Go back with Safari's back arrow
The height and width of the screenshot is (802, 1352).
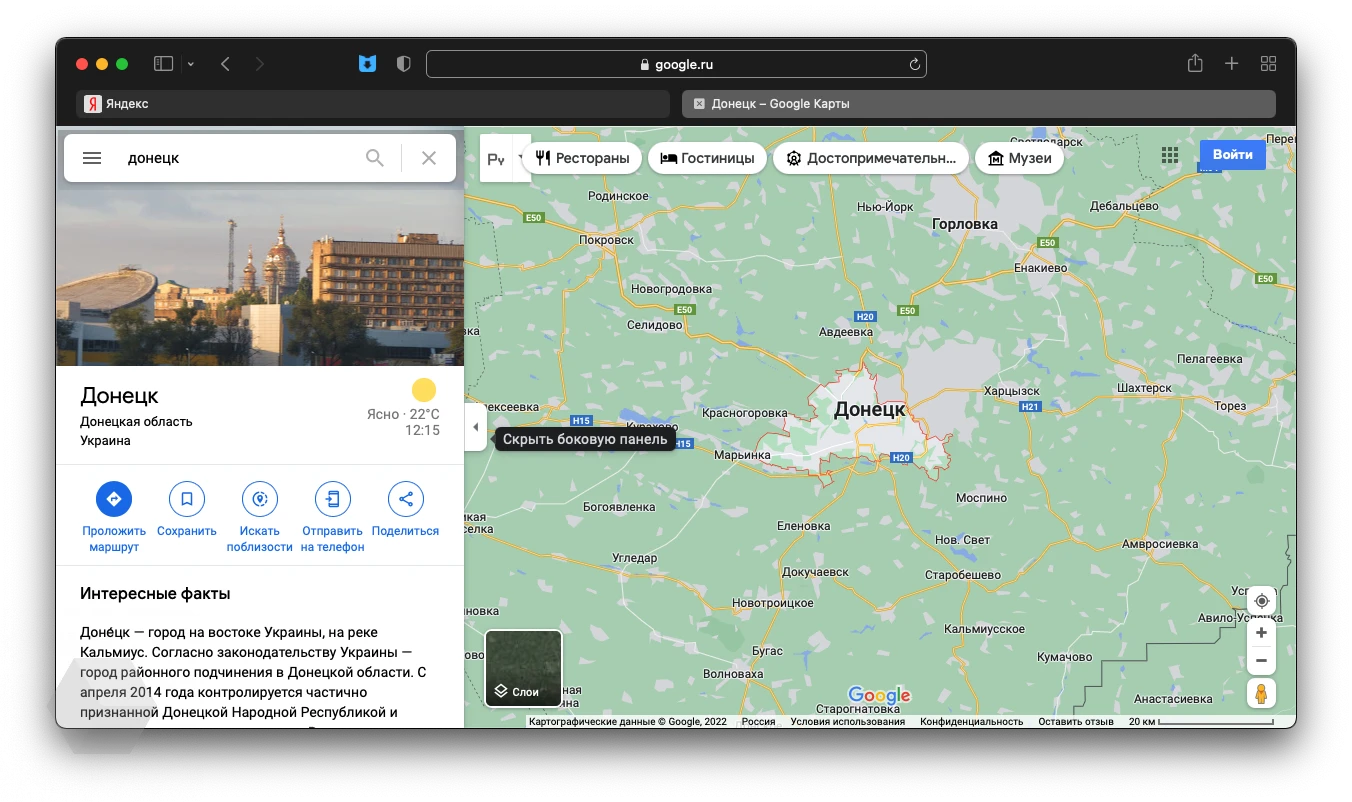[225, 64]
